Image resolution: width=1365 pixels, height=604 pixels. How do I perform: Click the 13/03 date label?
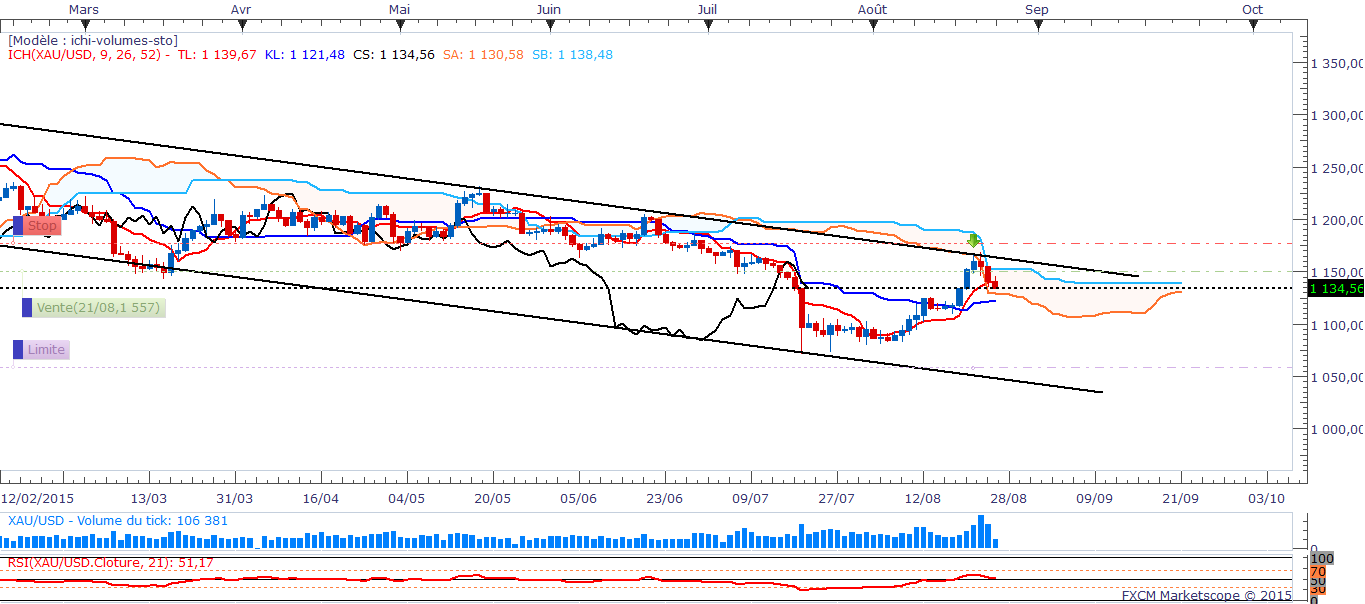[x=147, y=497]
